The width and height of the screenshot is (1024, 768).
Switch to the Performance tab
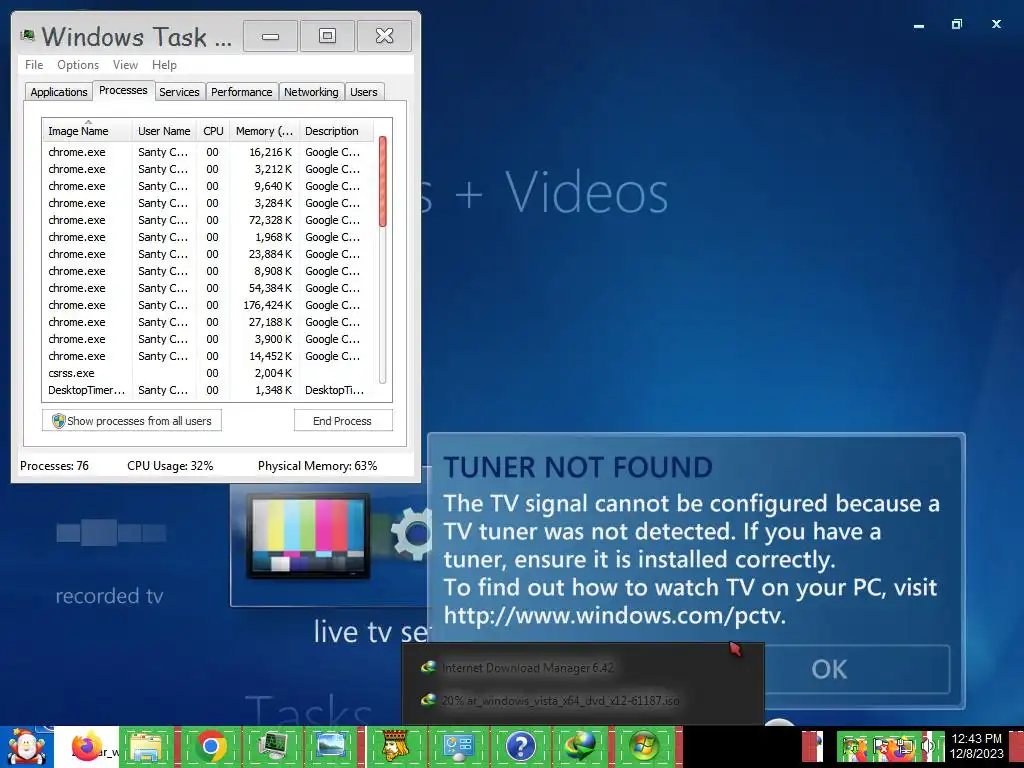(241, 92)
